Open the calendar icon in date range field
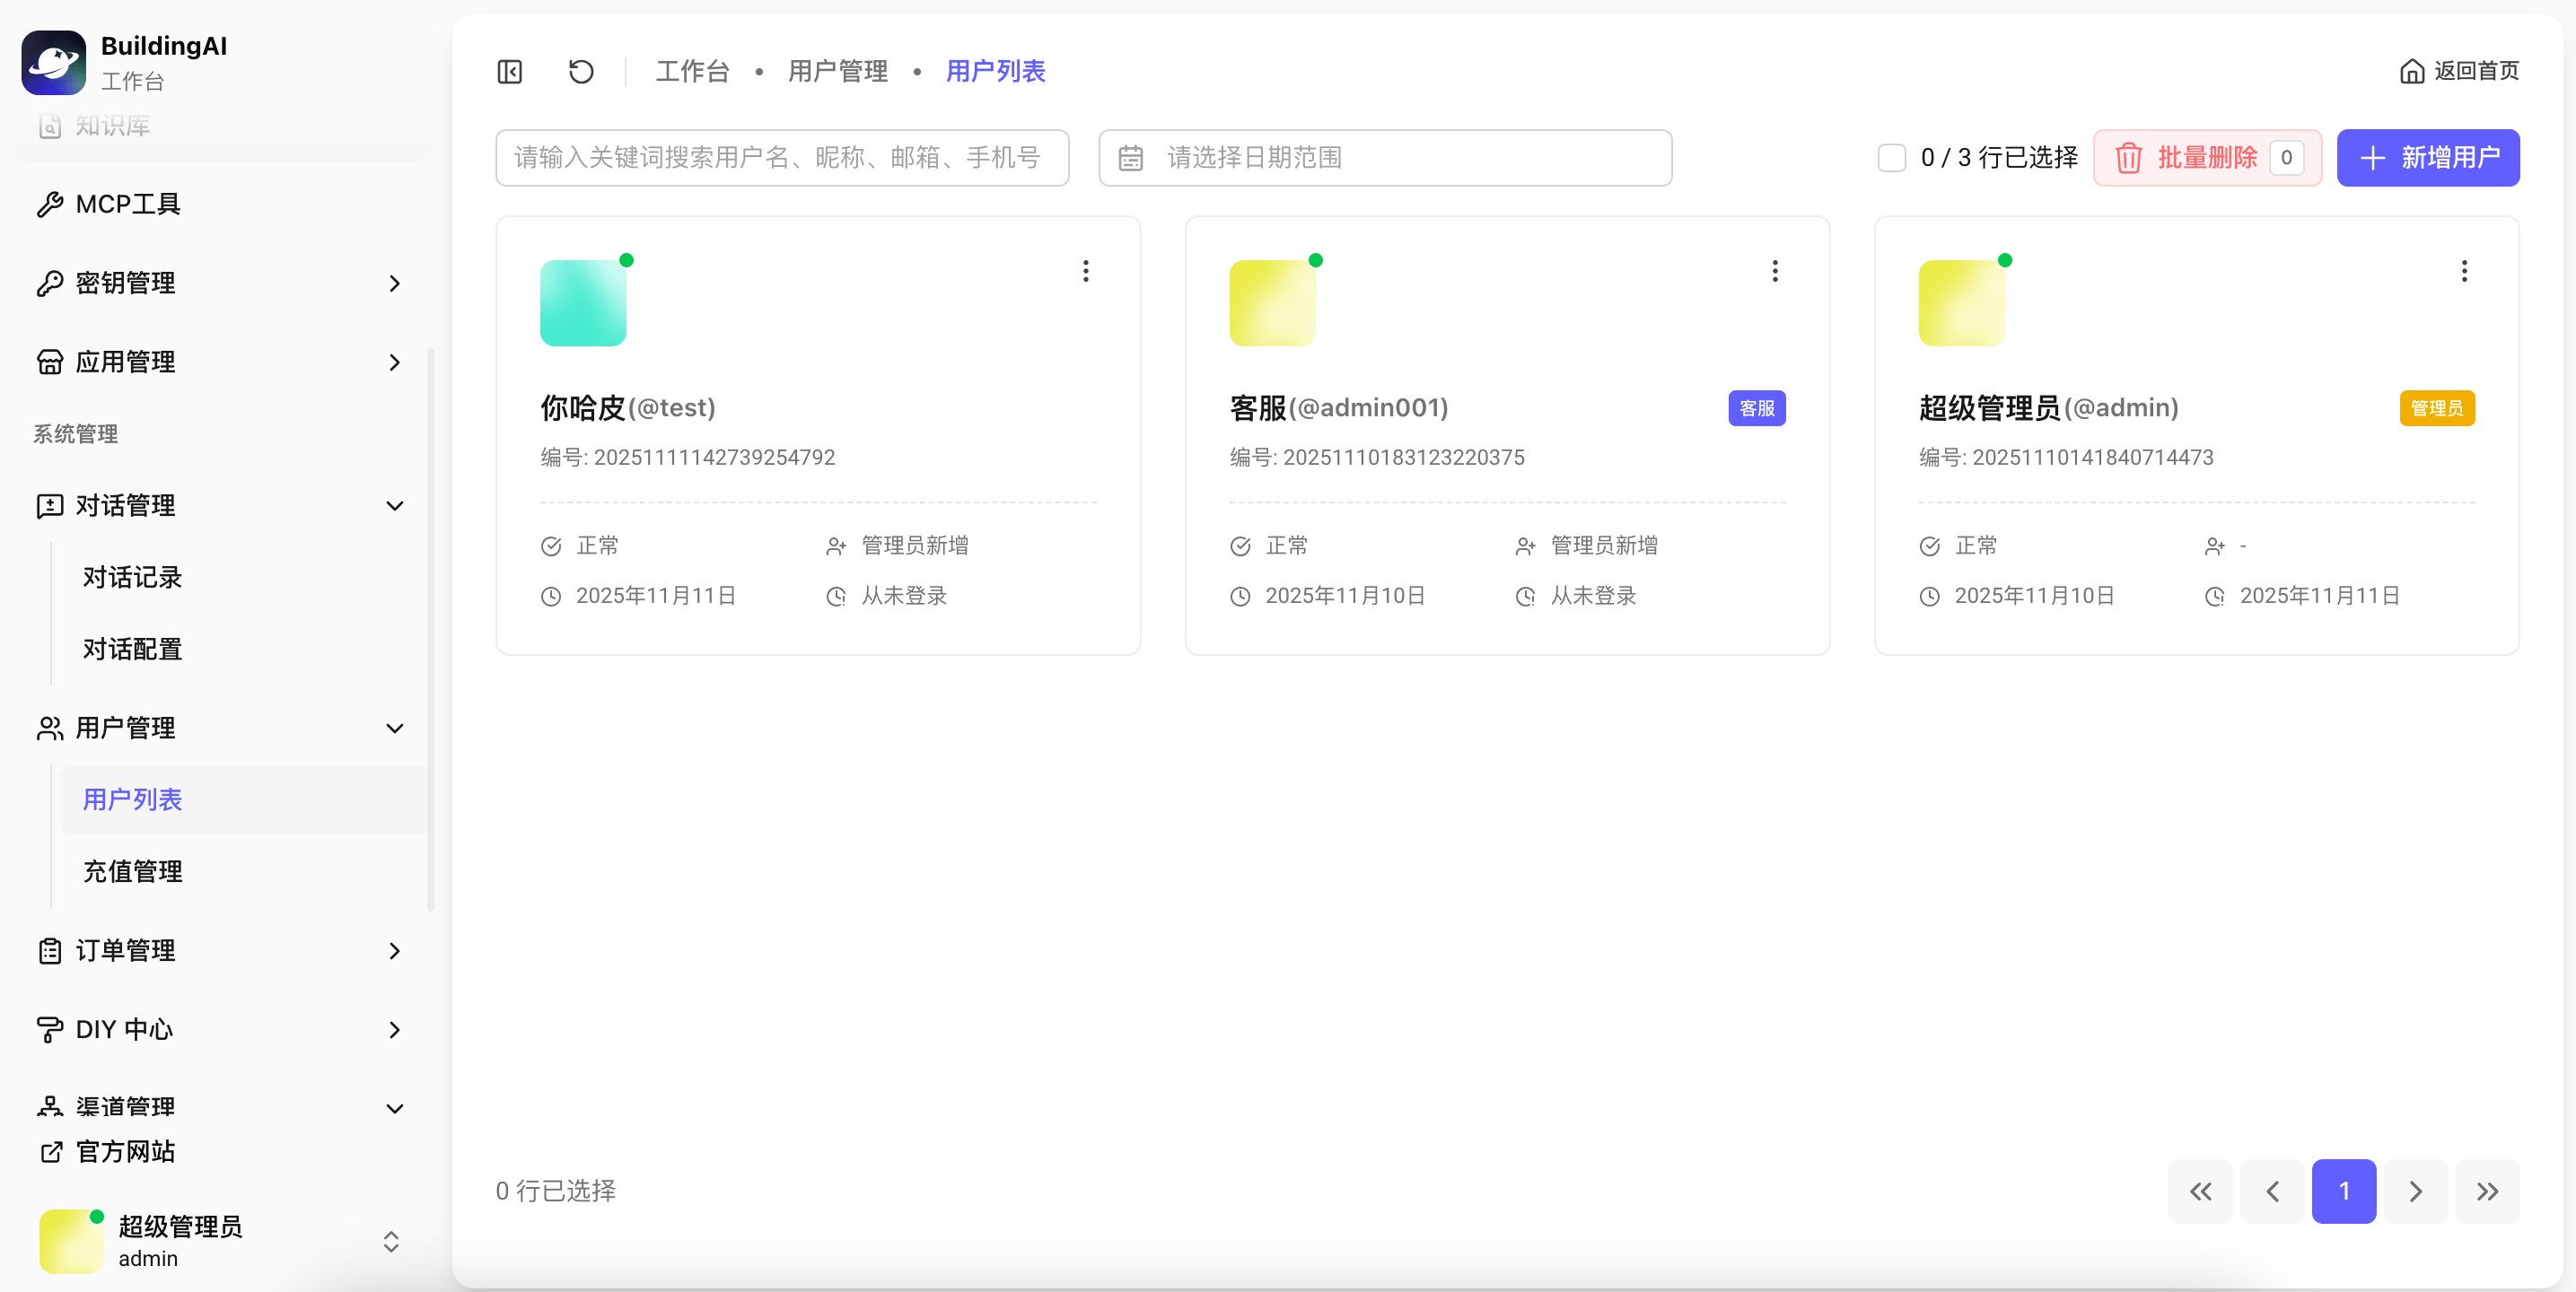The image size is (2576, 1292). (x=1131, y=157)
